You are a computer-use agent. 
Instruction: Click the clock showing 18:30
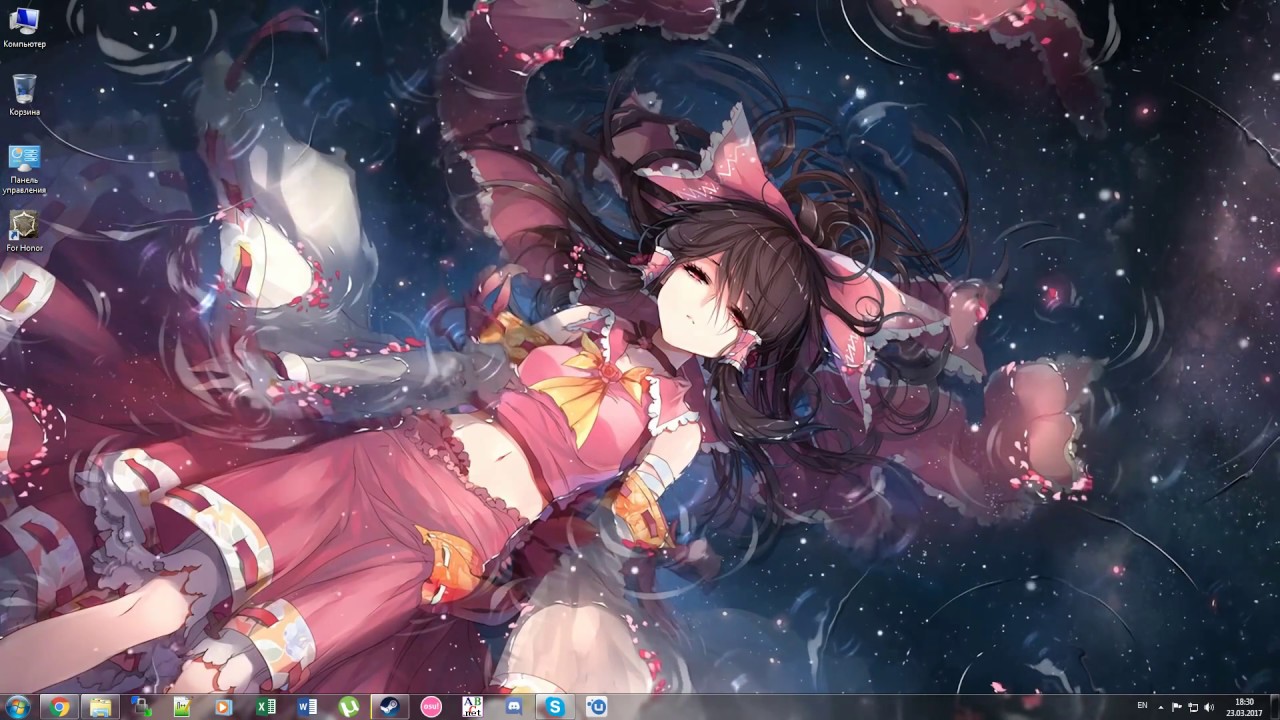[x=1244, y=707]
